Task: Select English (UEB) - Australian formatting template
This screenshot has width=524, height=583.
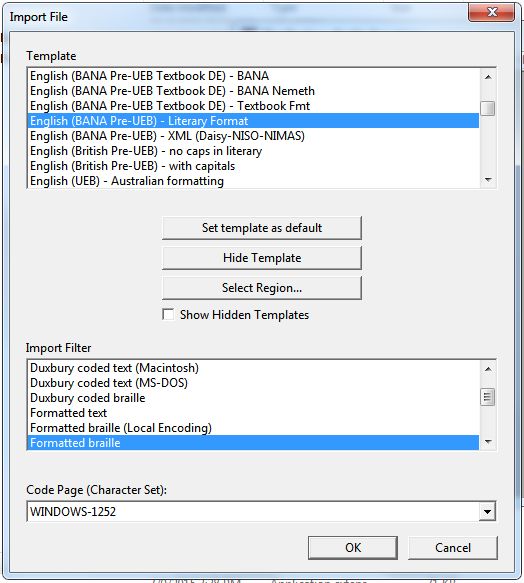Action: (x=253, y=181)
